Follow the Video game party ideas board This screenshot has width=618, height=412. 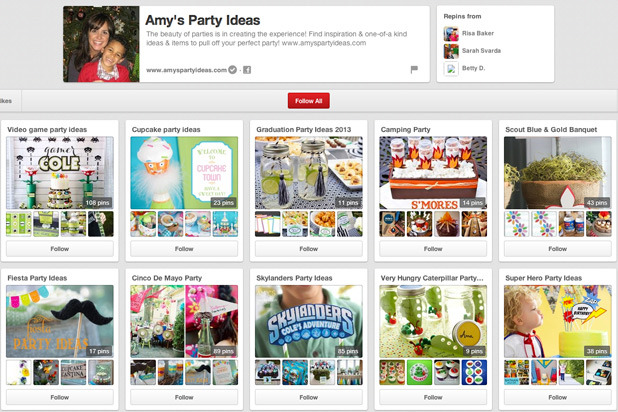[59, 248]
